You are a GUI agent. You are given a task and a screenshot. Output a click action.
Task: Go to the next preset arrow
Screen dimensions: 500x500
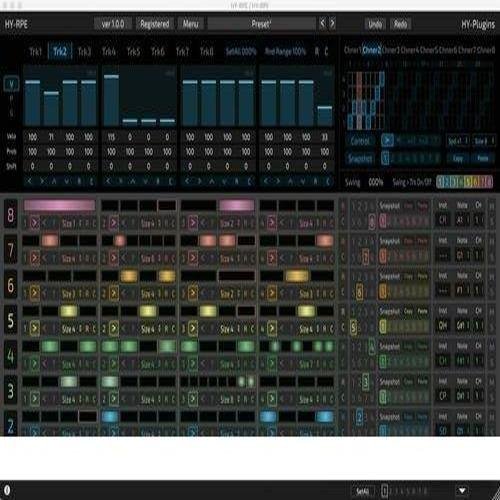332,24
